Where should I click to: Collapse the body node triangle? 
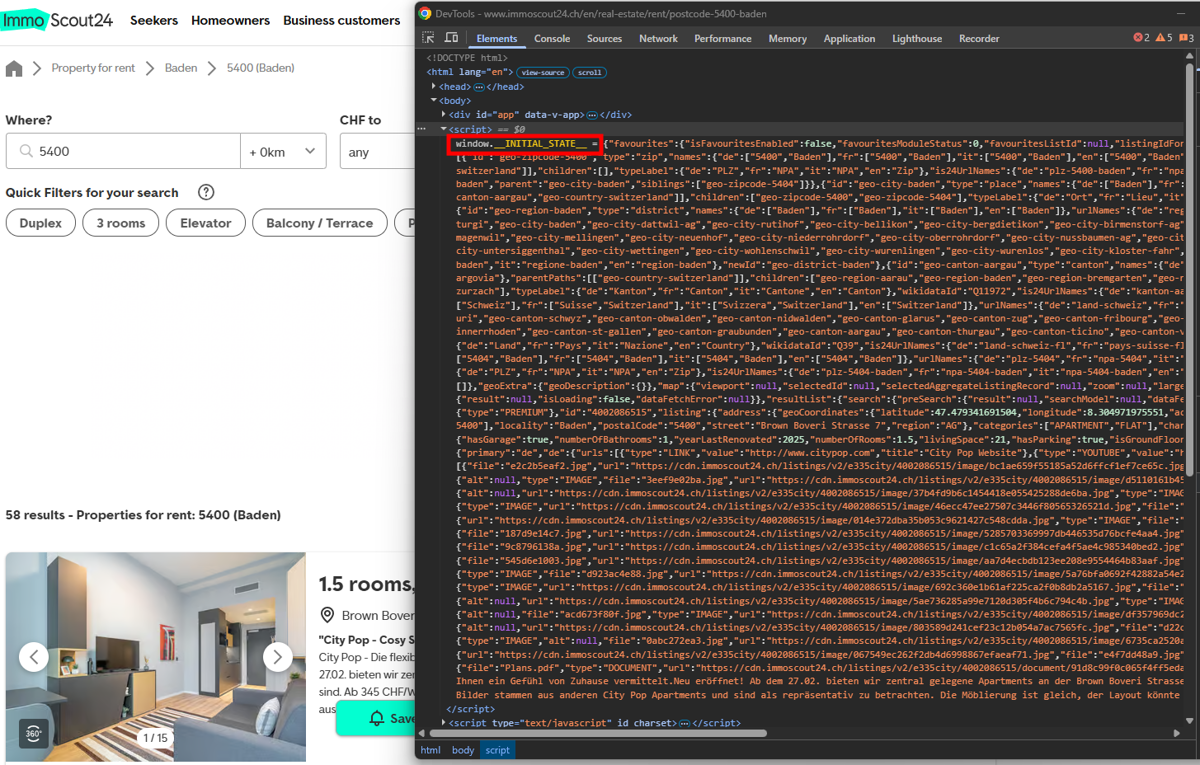[434, 101]
